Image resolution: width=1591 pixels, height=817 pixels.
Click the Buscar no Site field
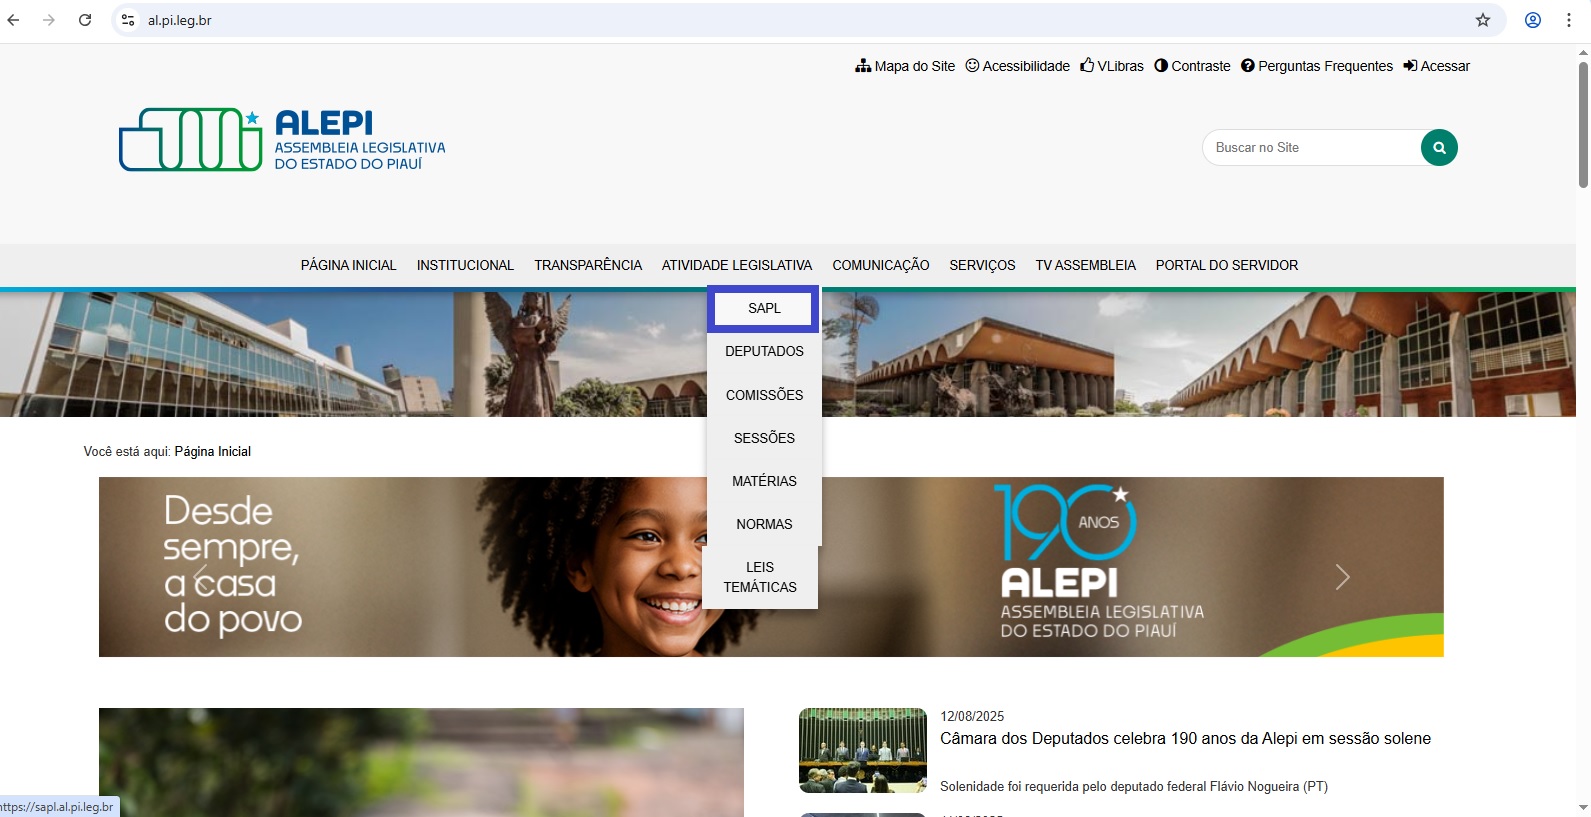click(1310, 148)
